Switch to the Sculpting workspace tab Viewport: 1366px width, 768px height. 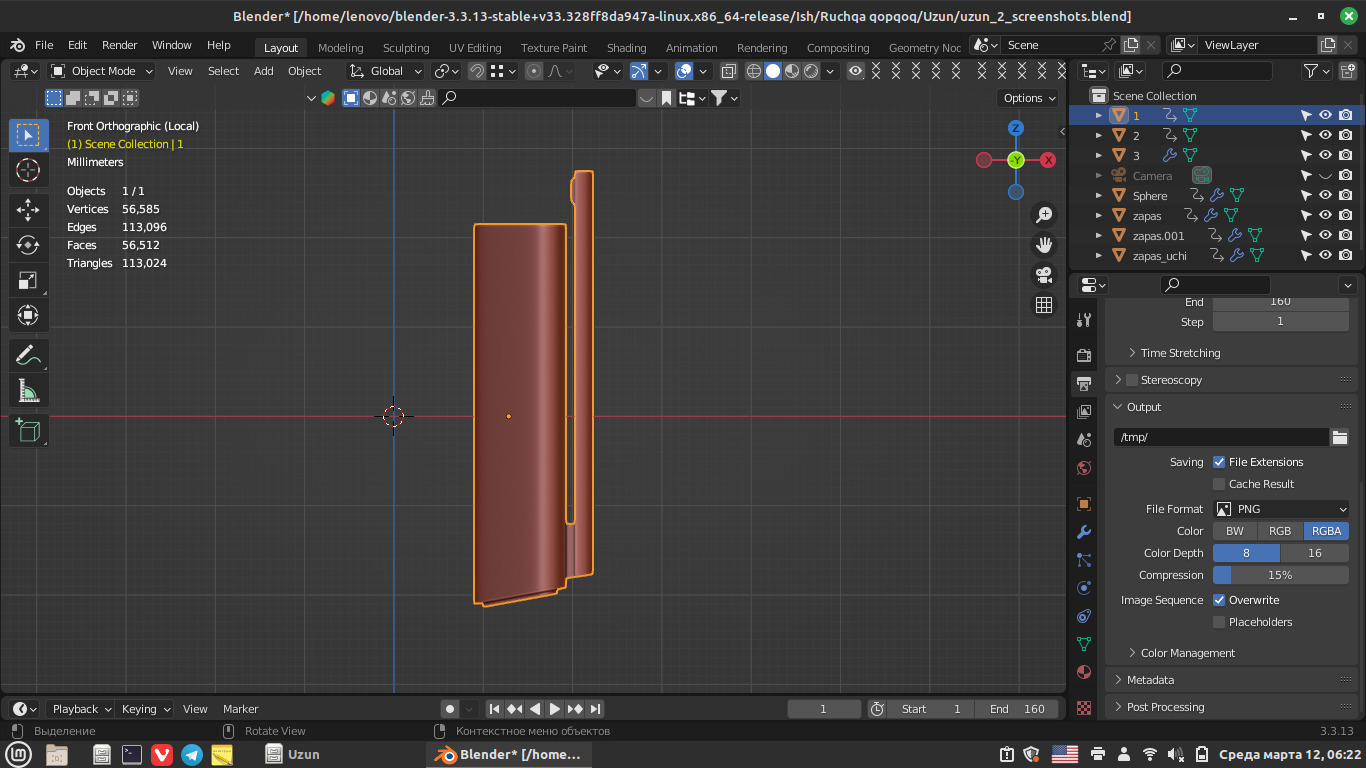tap(406, 48)
